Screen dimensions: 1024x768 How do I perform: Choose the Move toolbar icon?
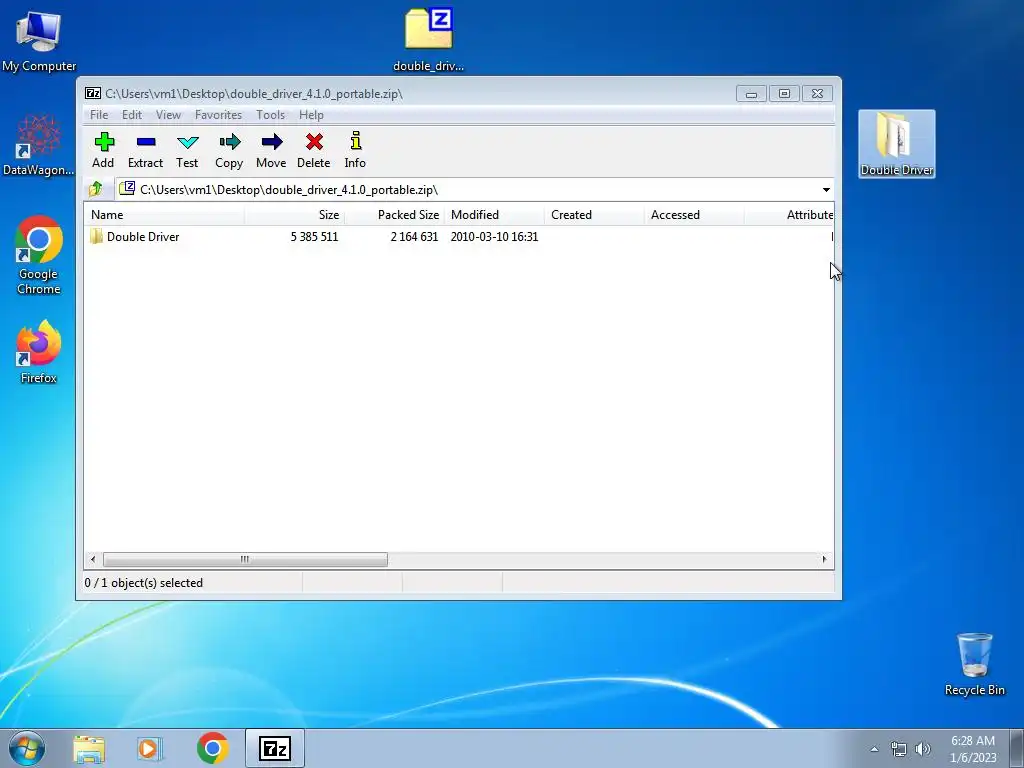(x=271, y=150)
